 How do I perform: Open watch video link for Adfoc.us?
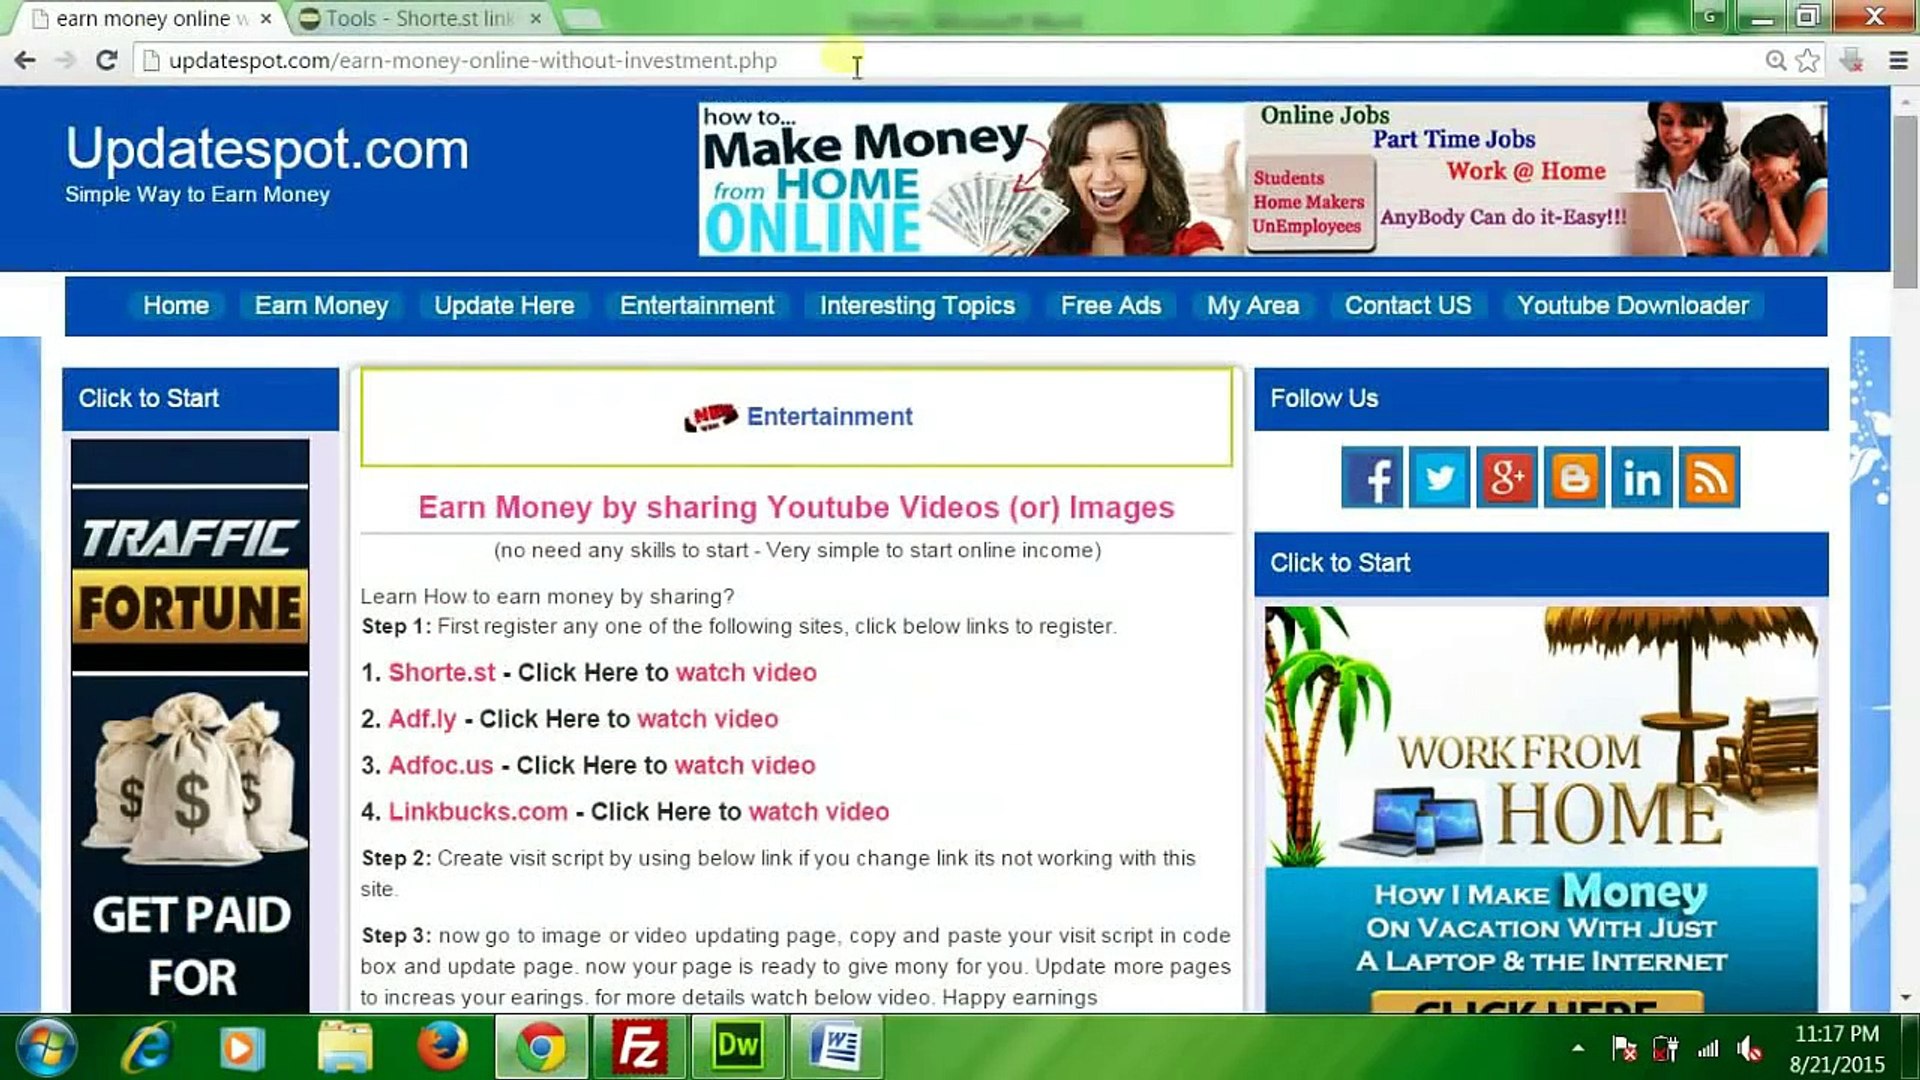745,766
